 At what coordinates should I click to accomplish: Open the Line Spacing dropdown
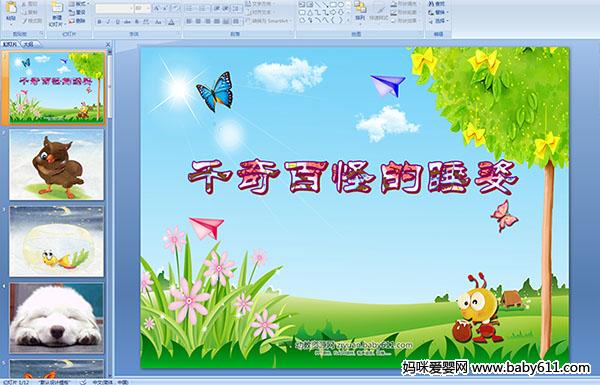click(x=236, y=8)
